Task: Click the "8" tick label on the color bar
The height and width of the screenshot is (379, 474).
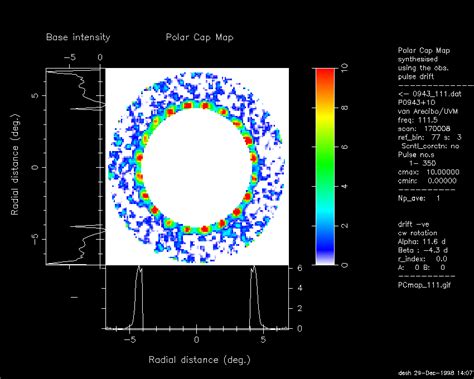Action: click(x=345, y=108)
